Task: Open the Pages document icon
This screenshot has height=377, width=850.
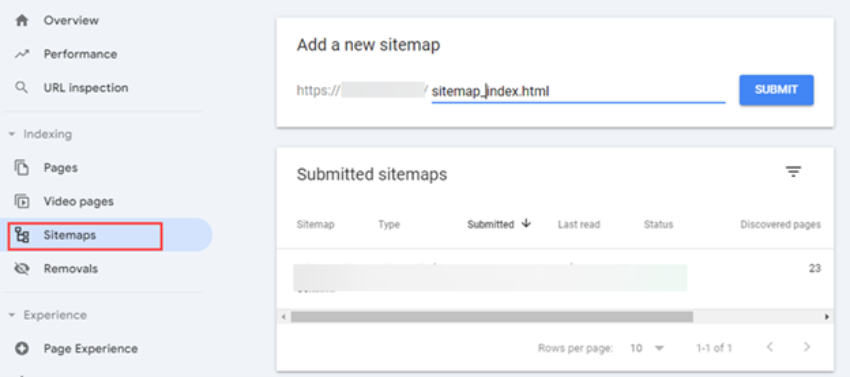Action: point(22,168)
